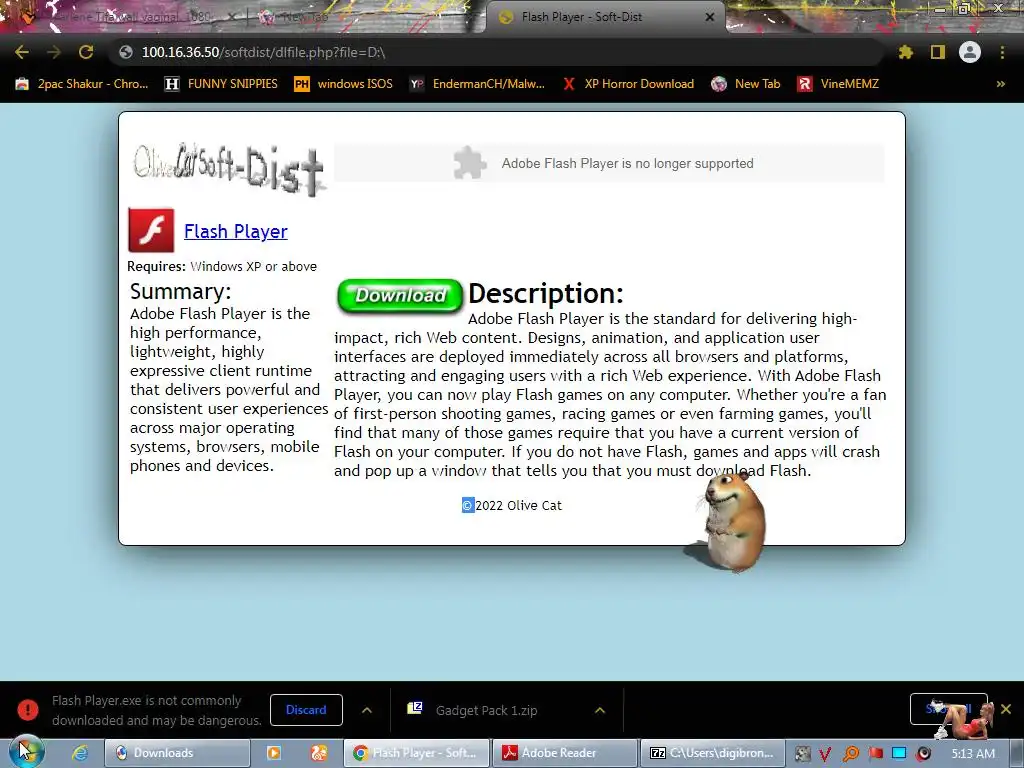
Task: Open the XP Horror Download bookmark
Action: (x=628, y=84)
